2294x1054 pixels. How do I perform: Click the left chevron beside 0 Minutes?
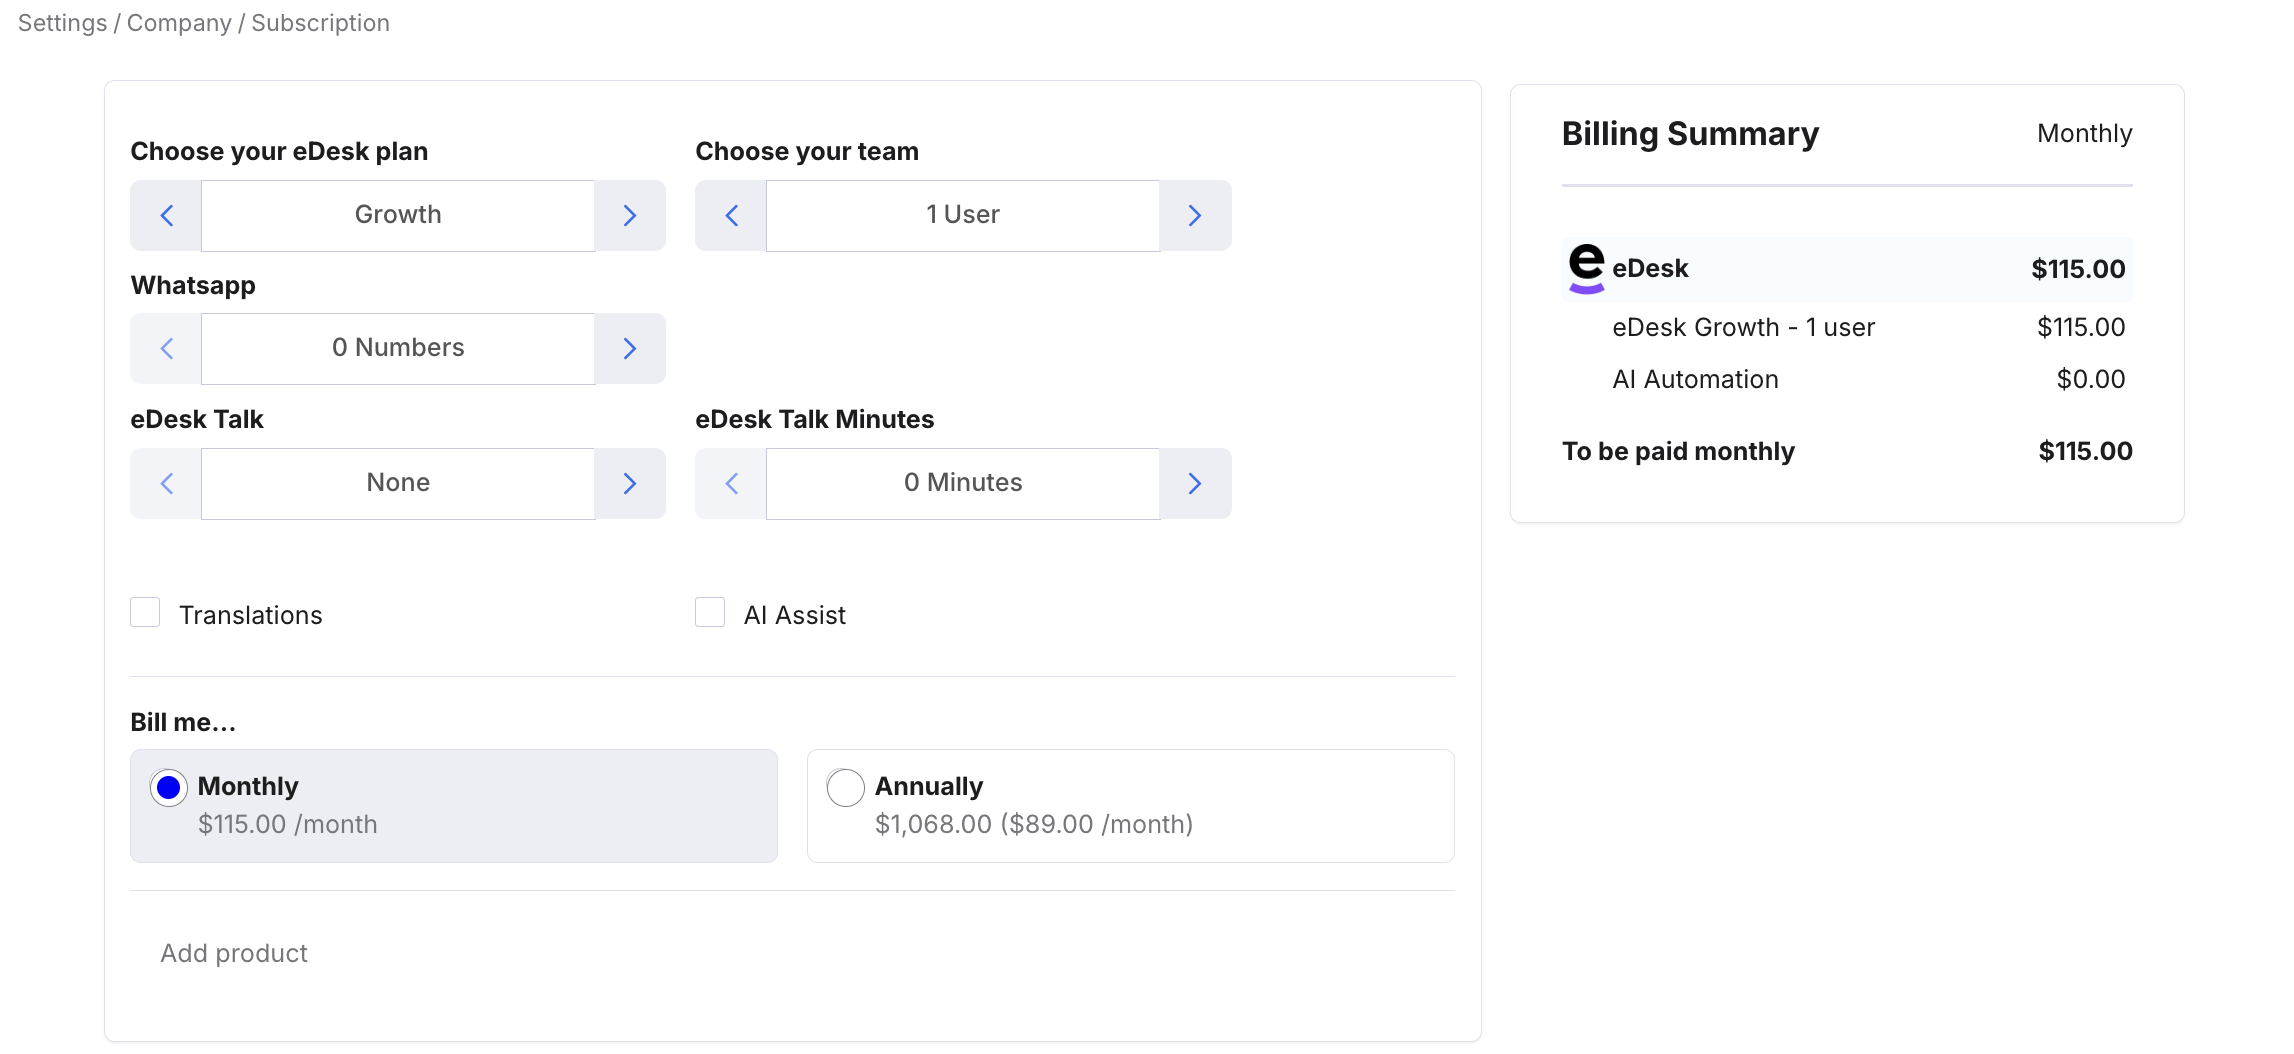(731, 483)
